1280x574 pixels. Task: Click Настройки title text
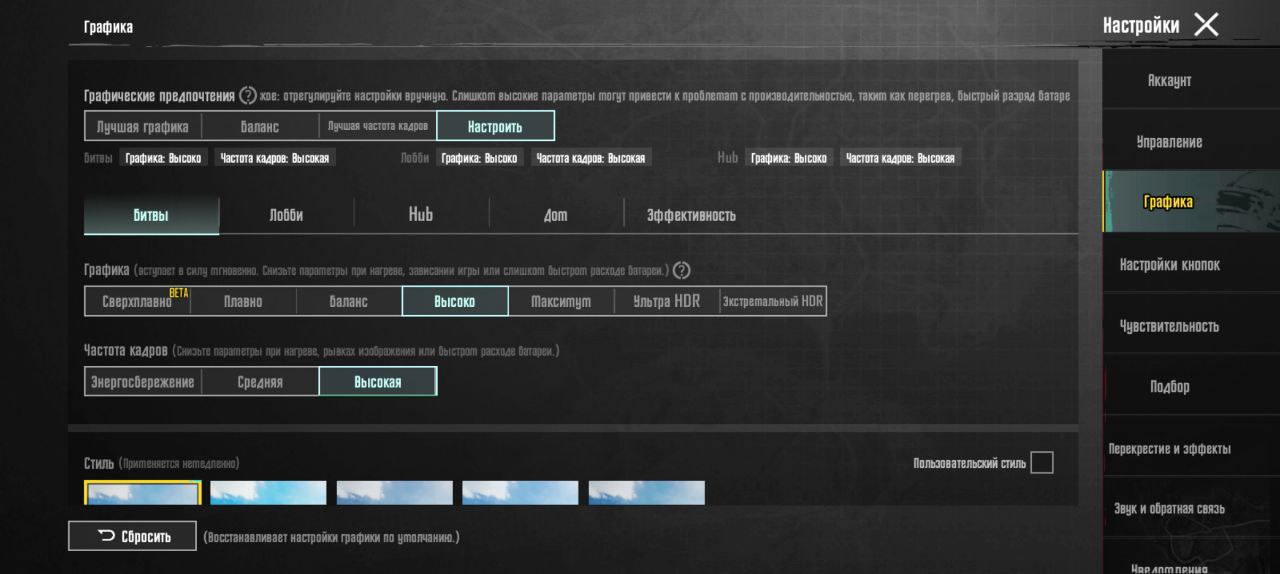click(x=1141, y=25)
